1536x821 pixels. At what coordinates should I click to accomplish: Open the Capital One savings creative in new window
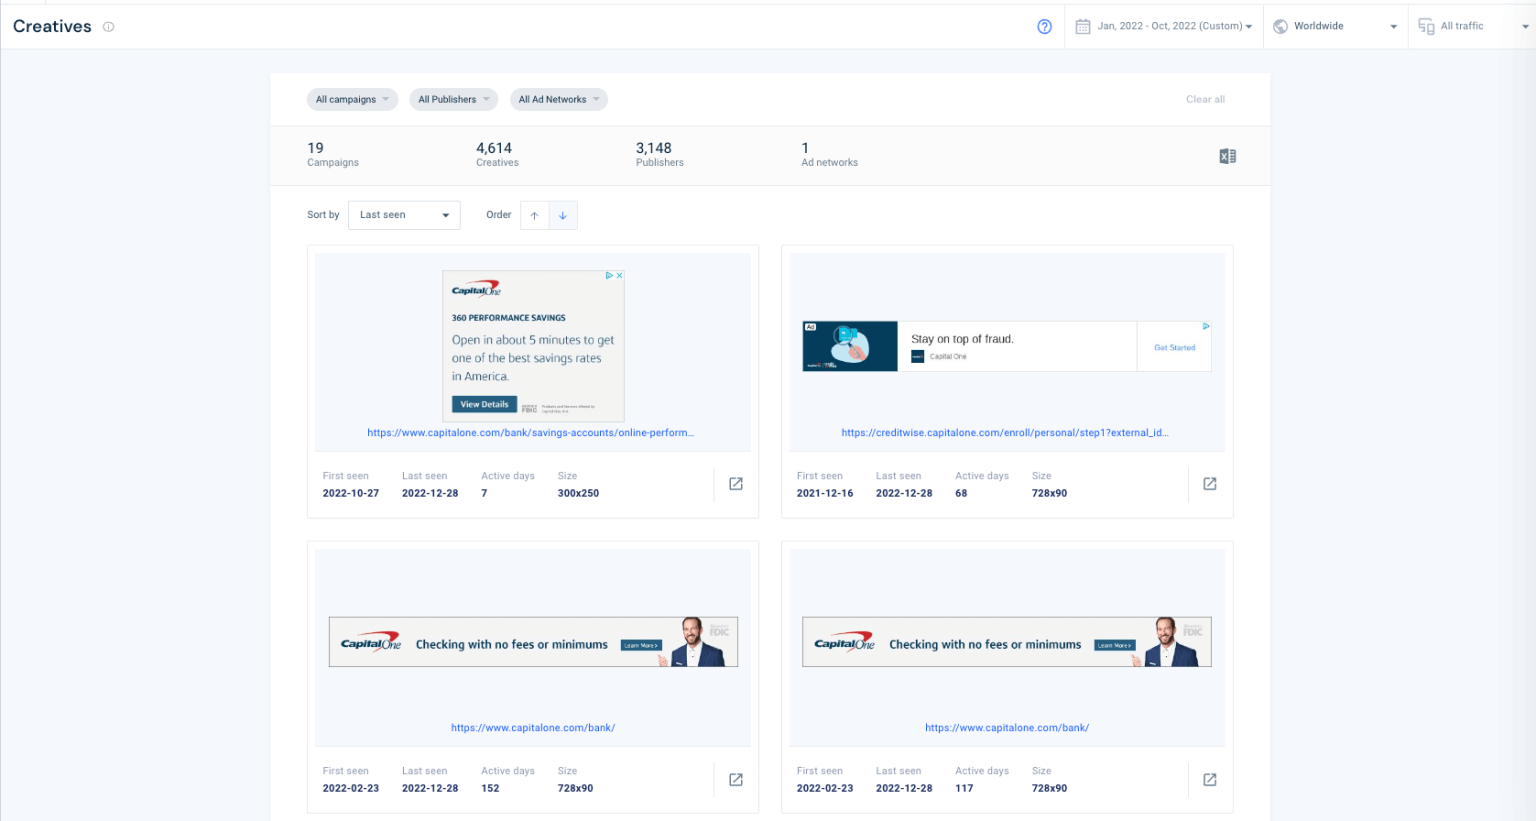point(735,483)
